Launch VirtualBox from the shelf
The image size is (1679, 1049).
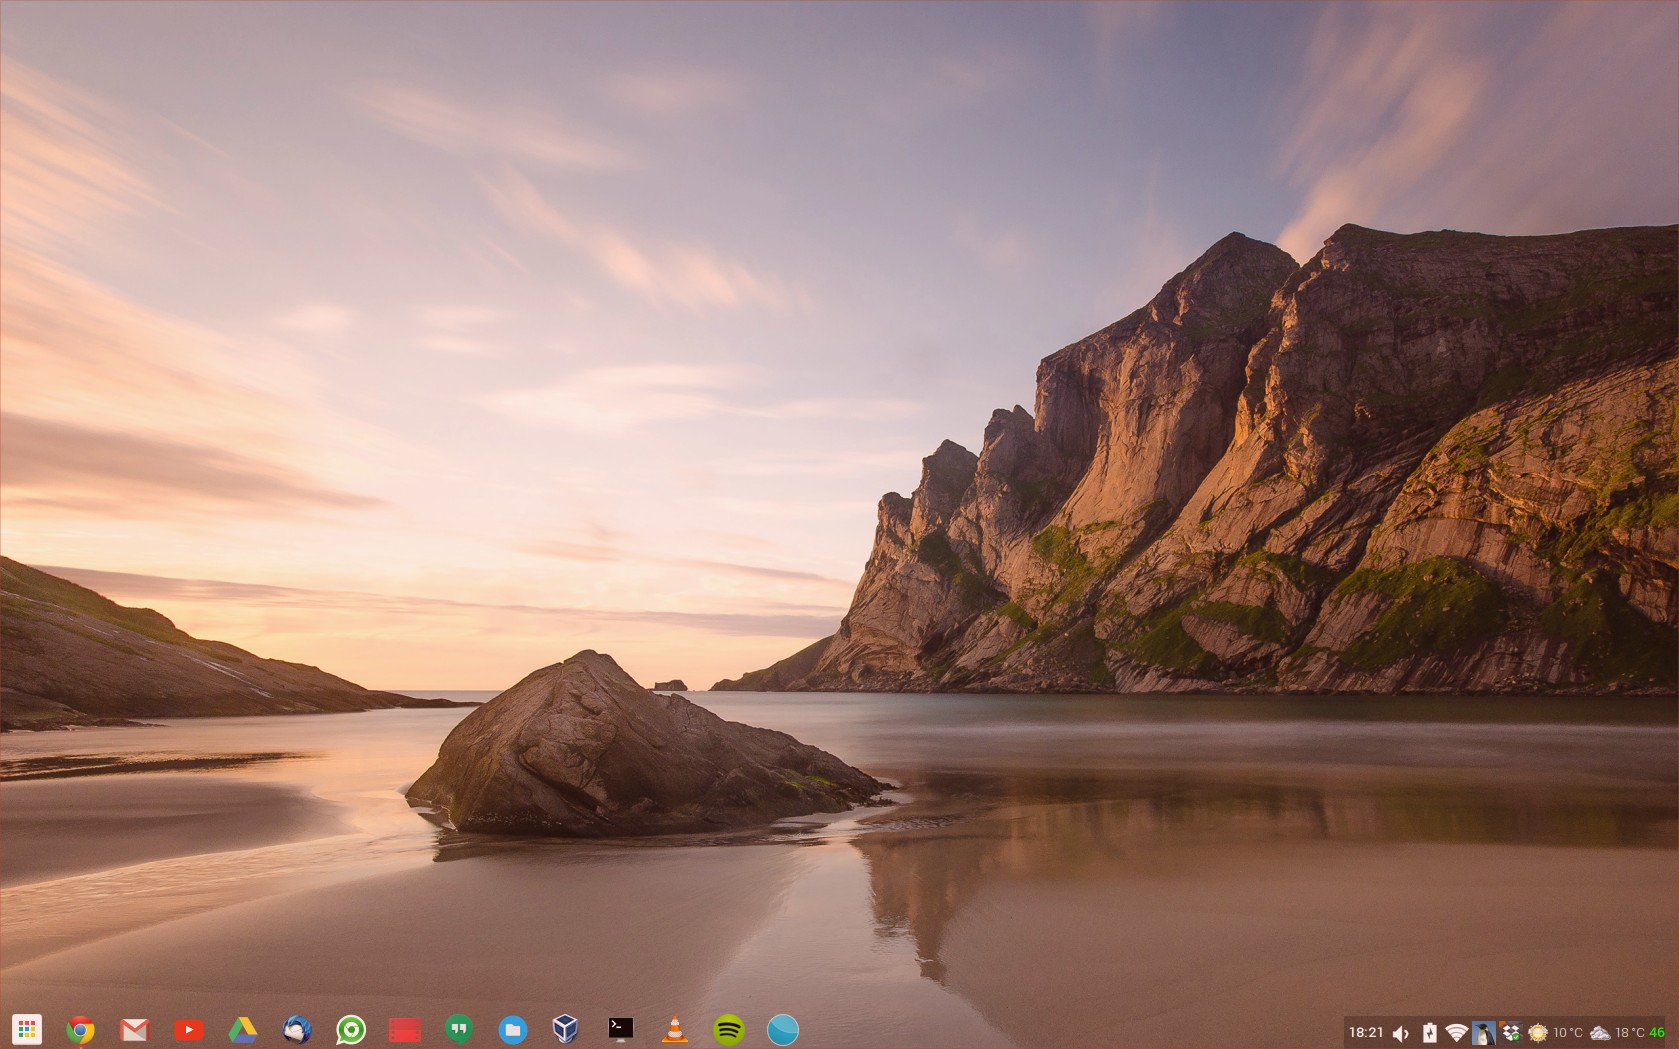[x=566, y=1029]
